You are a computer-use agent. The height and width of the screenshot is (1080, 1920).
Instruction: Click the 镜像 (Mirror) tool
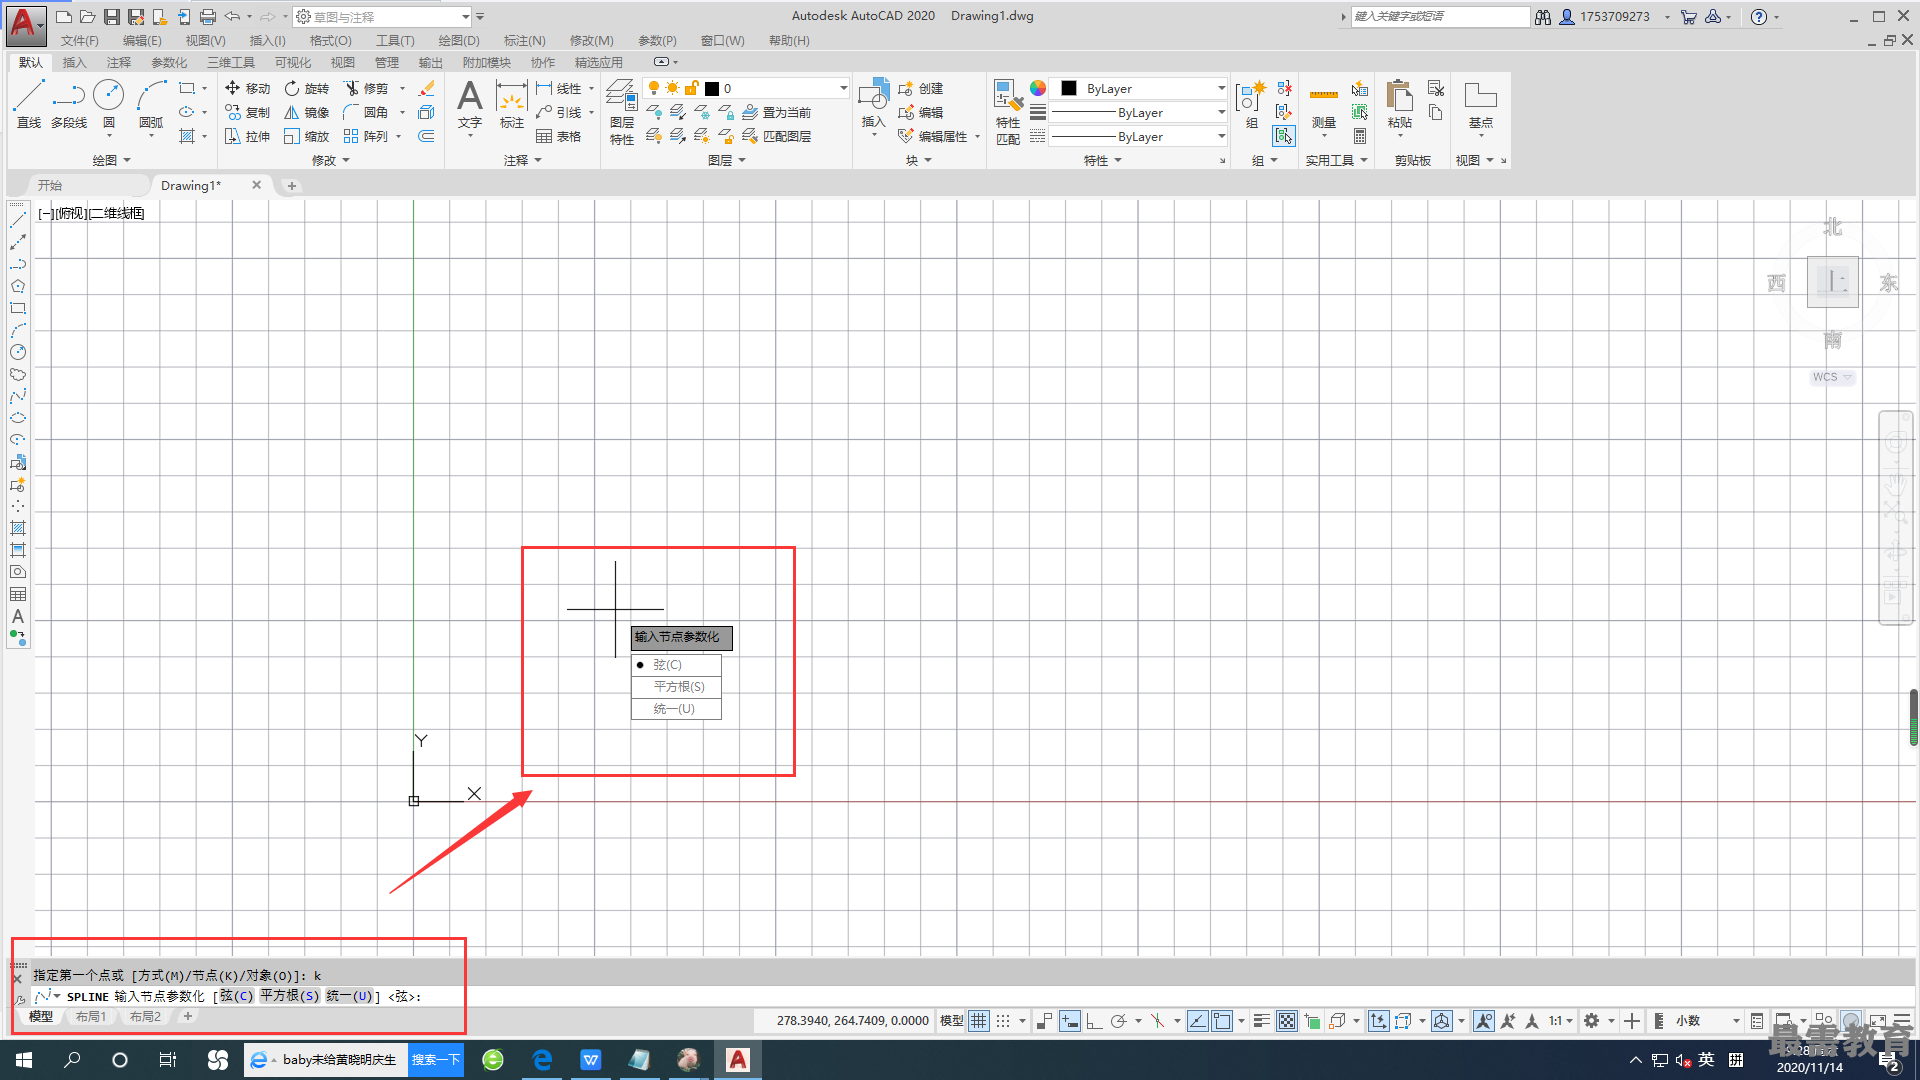coord(306,112)
